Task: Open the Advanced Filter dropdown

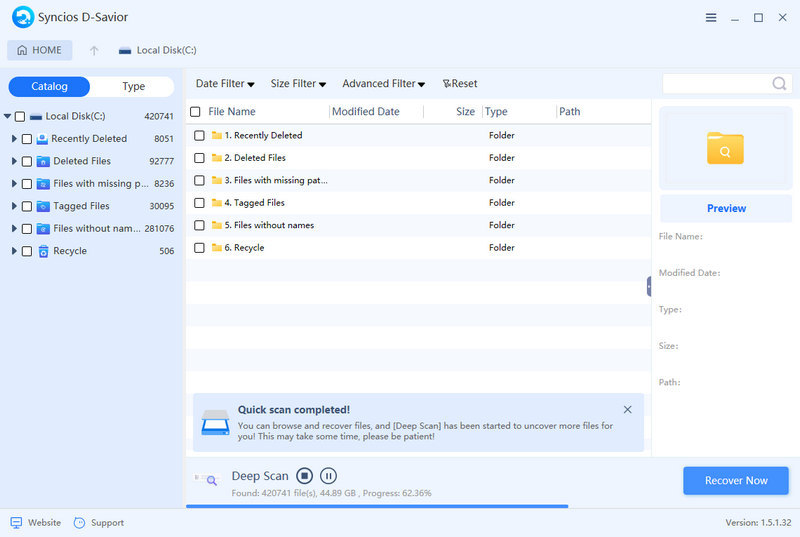Action: pyautogui.click(x=383, y=84)
